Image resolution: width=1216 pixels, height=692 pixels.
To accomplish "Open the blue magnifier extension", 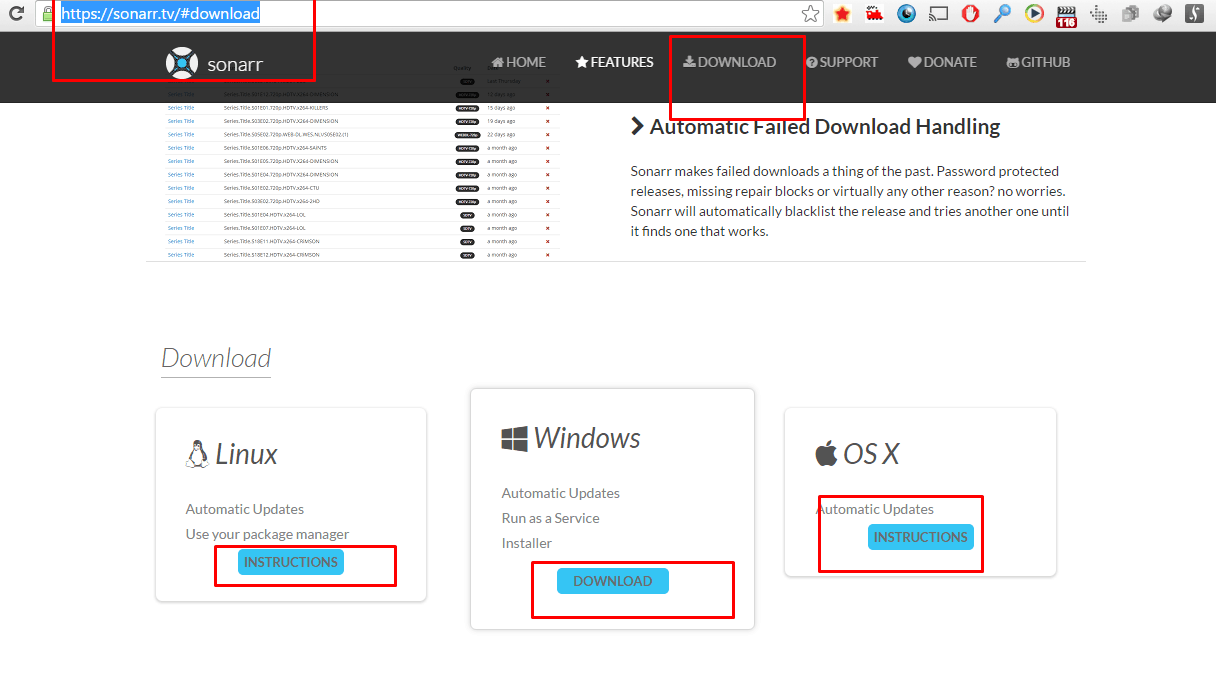I will coord(1002,14).
